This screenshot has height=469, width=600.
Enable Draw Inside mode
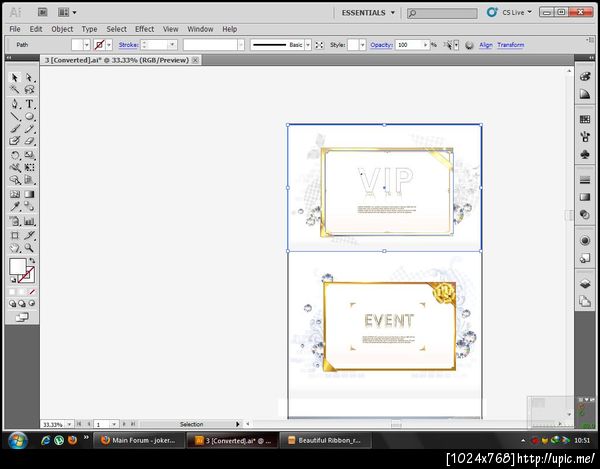pos(31,304)
